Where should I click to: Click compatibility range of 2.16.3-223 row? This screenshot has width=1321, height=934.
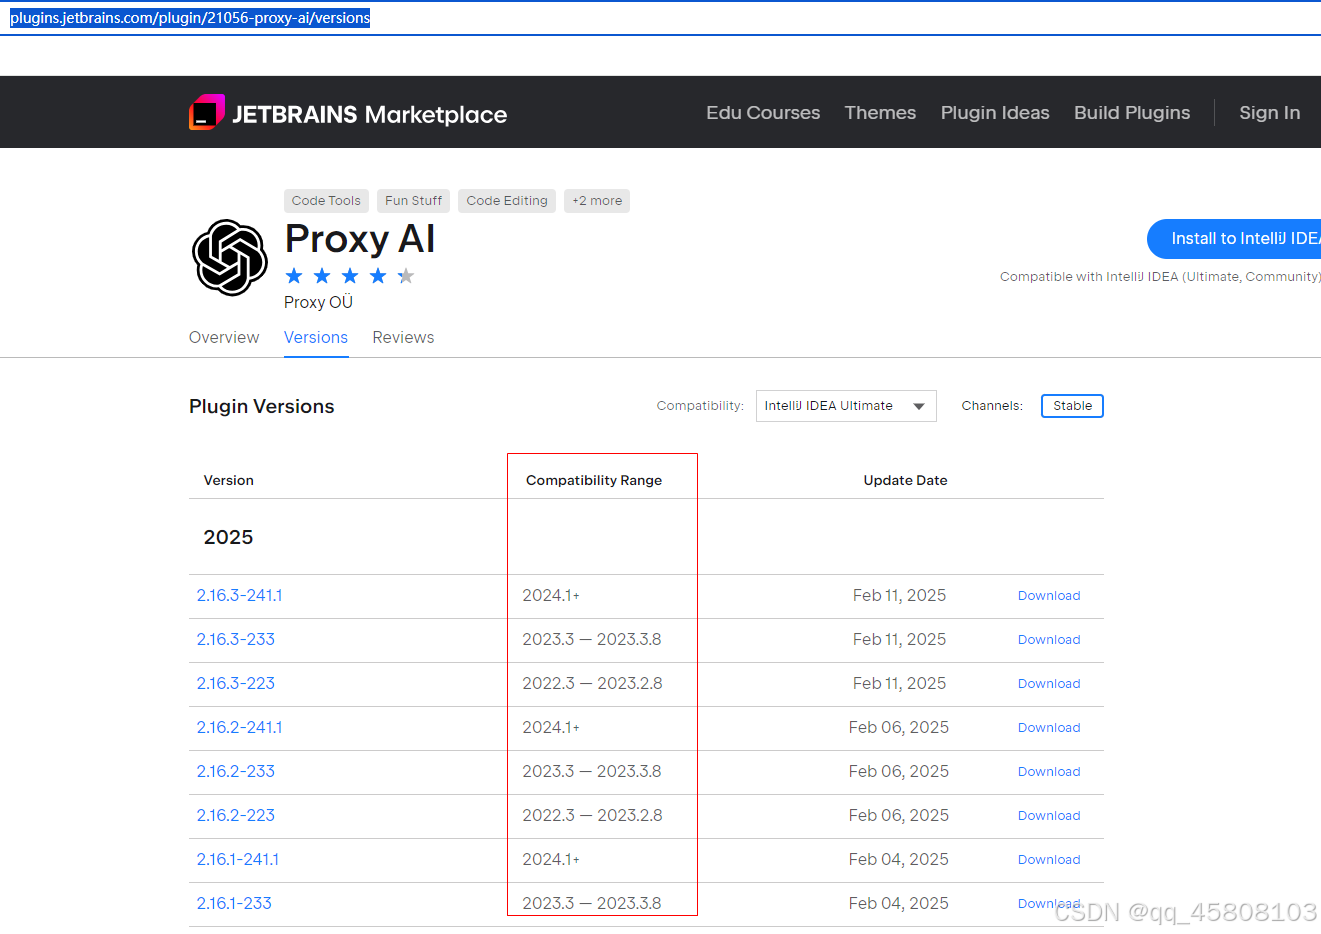pos(592,684)
